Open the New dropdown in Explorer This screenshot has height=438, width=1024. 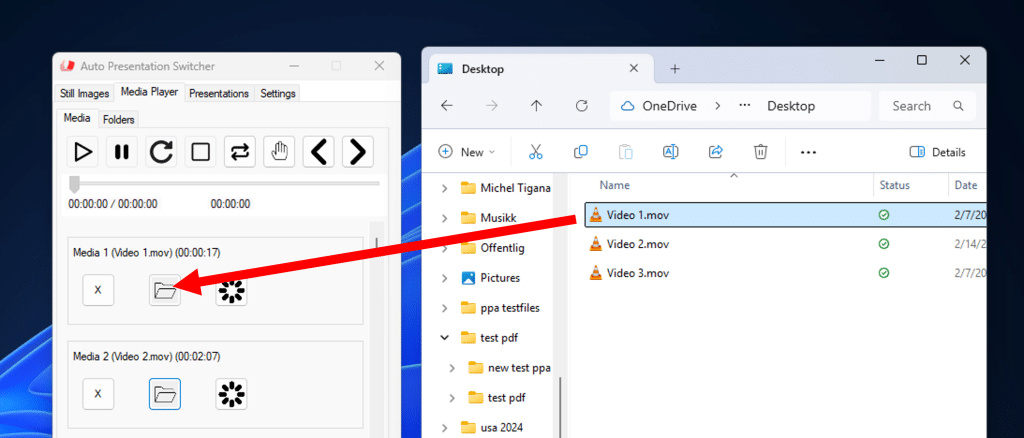tap(466, 152)
